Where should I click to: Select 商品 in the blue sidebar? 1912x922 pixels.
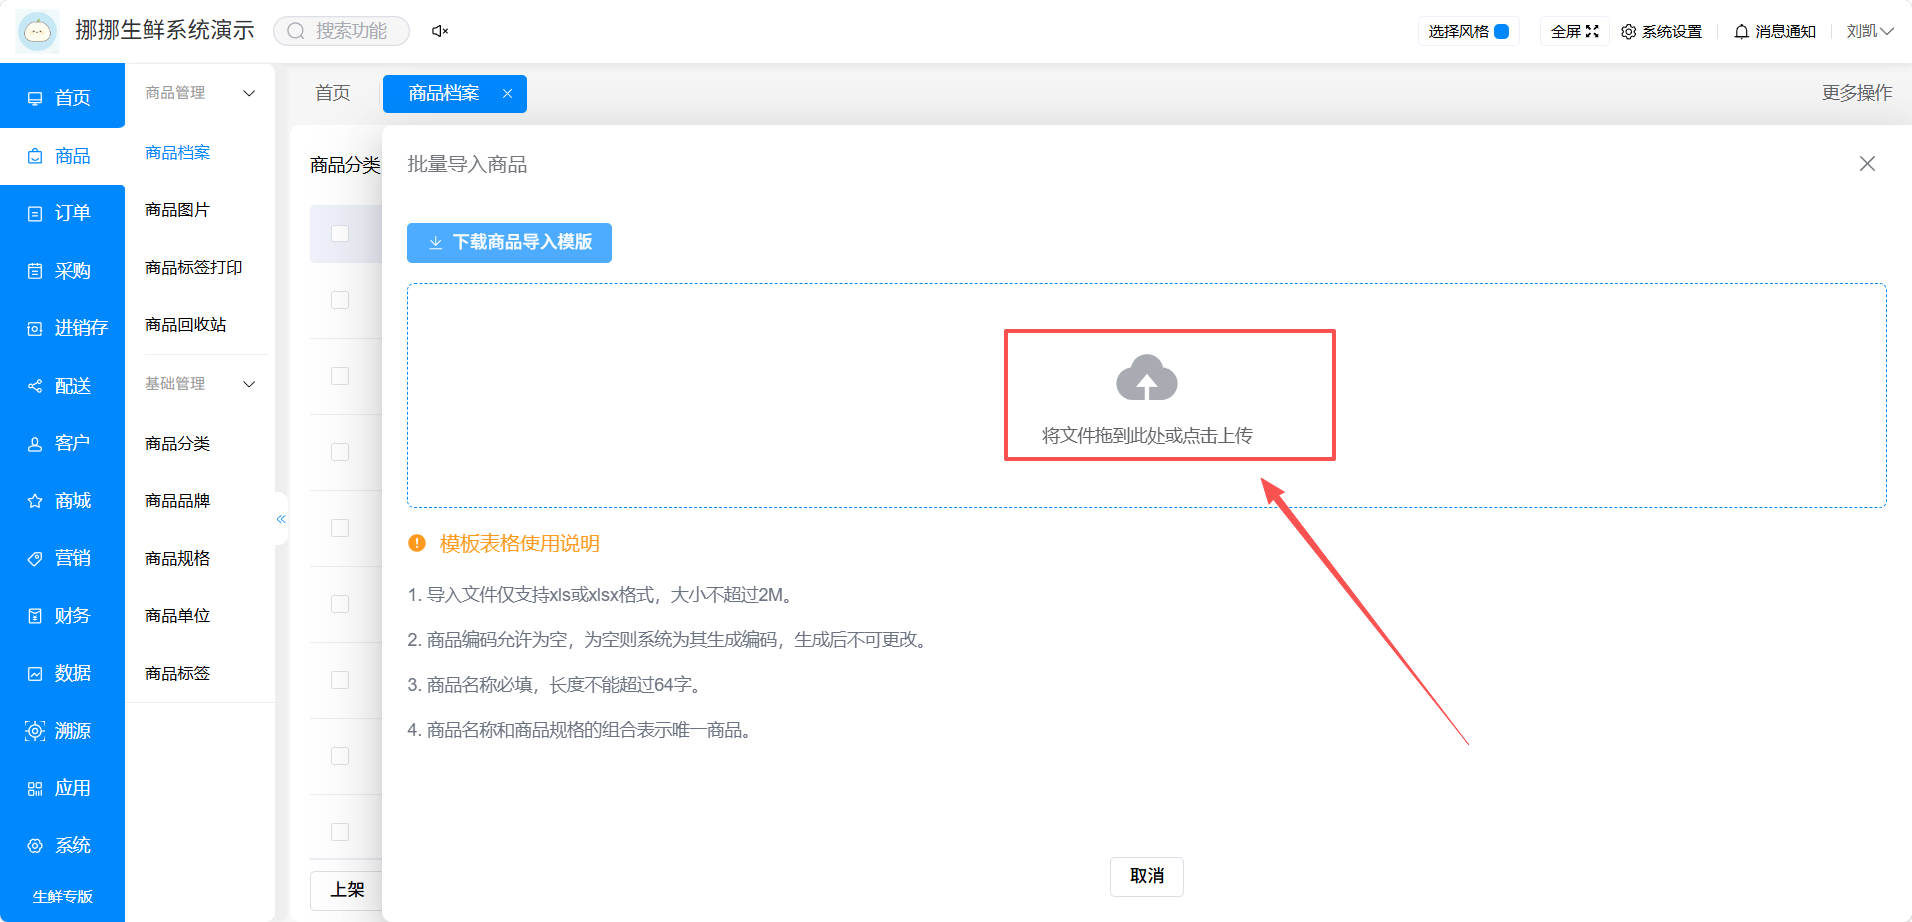click(62, 156)
